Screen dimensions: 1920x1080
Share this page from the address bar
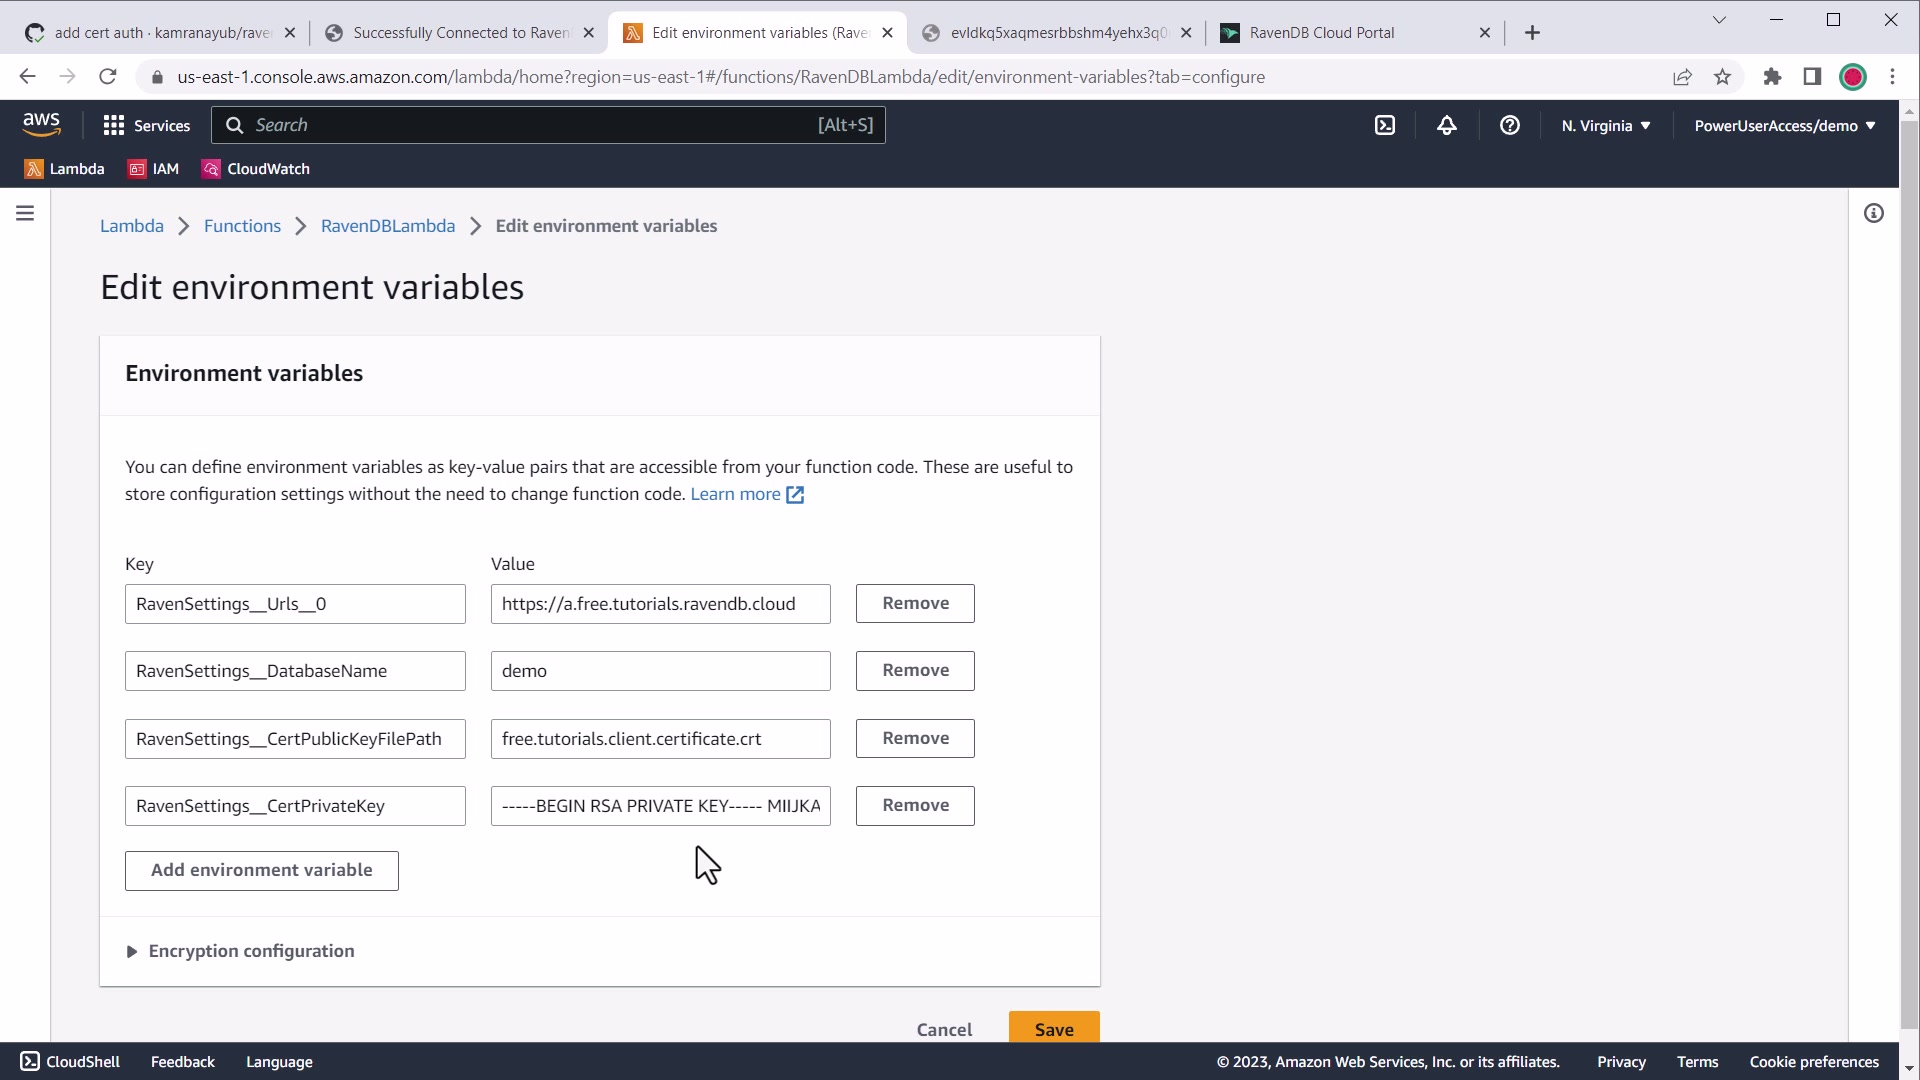[1682, 77]
